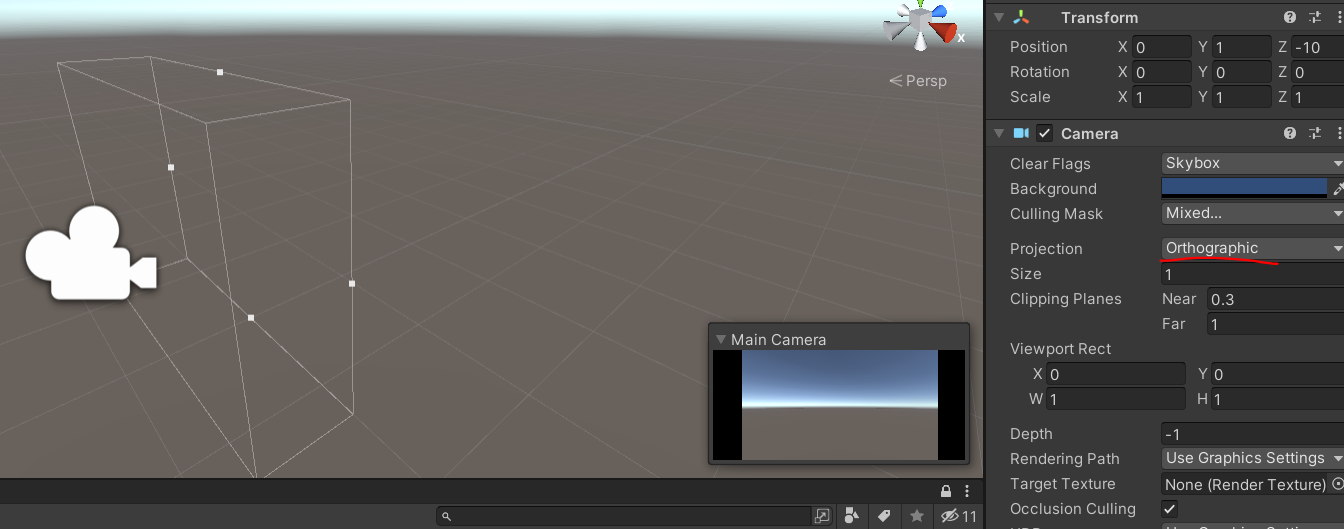This screenshot has height=529, width=1344.
Task: Open the Transform component more-options menu
Action: tap(1338, 17)
